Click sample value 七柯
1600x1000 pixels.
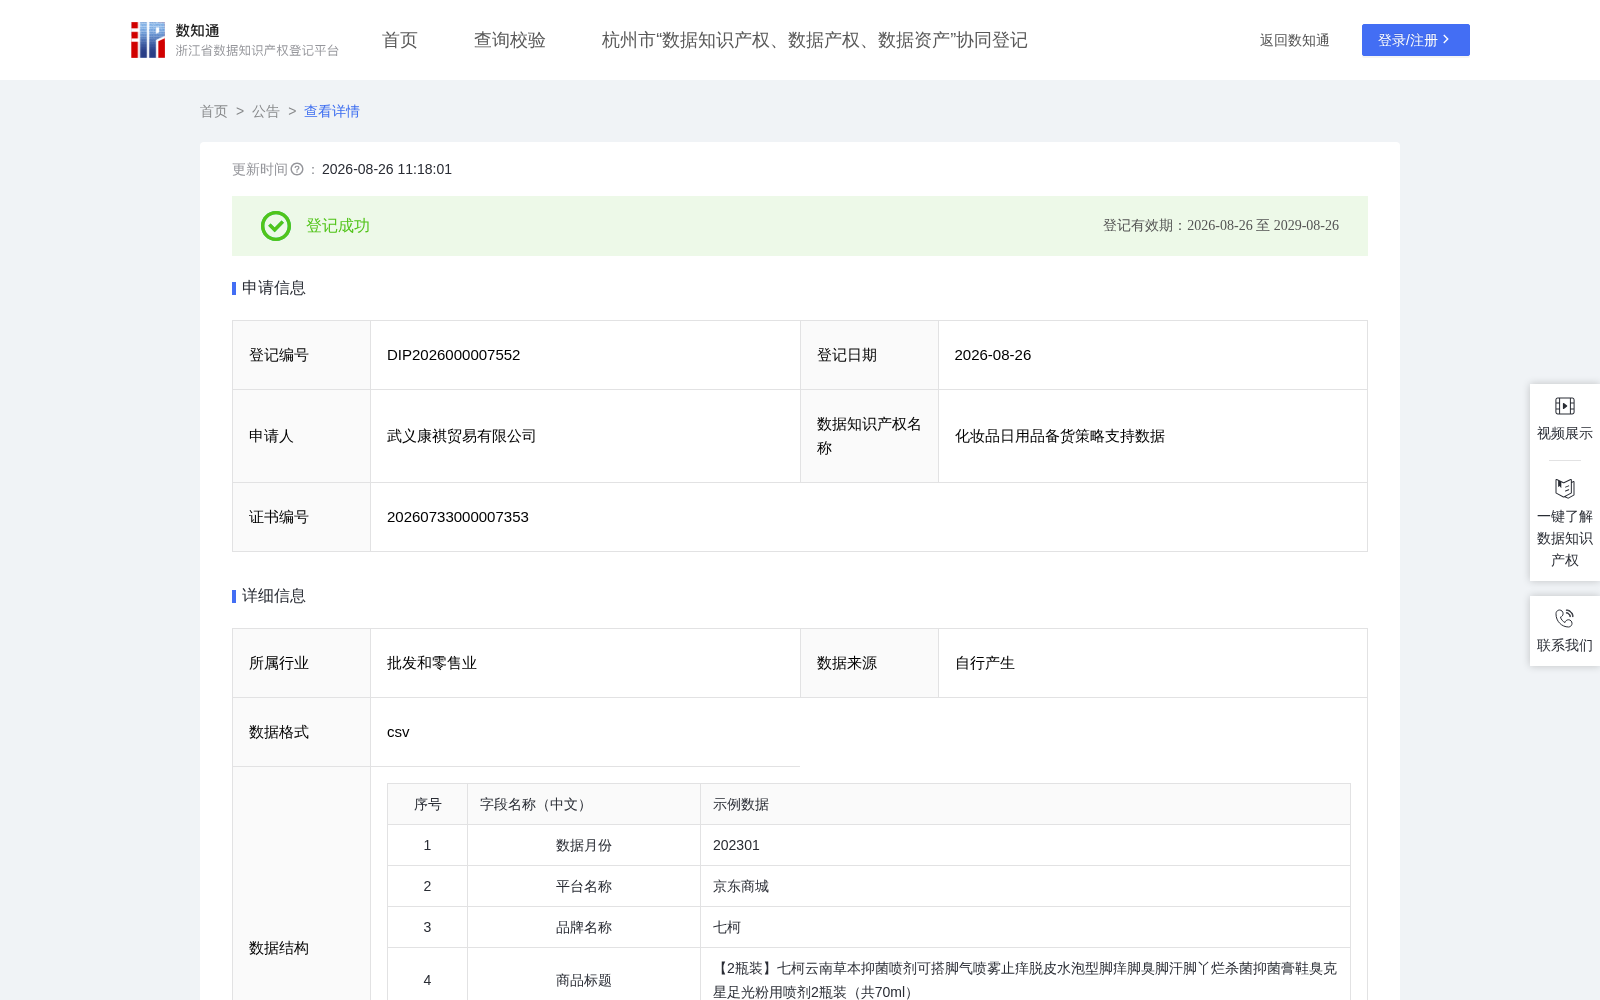click(x=727, y=927)
